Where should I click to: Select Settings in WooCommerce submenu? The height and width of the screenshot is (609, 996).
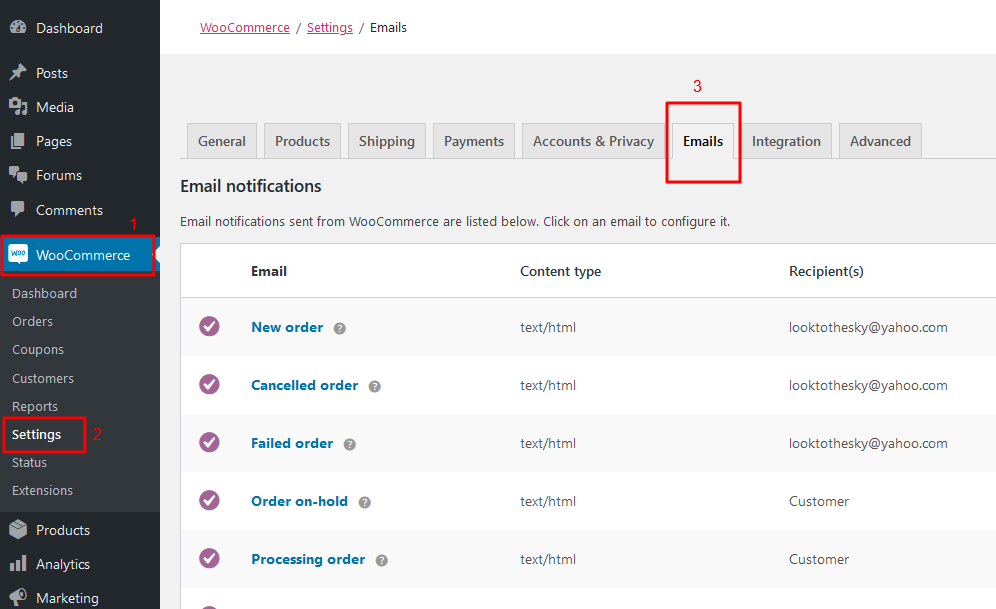pyautogui.click(x=37, y=434)
